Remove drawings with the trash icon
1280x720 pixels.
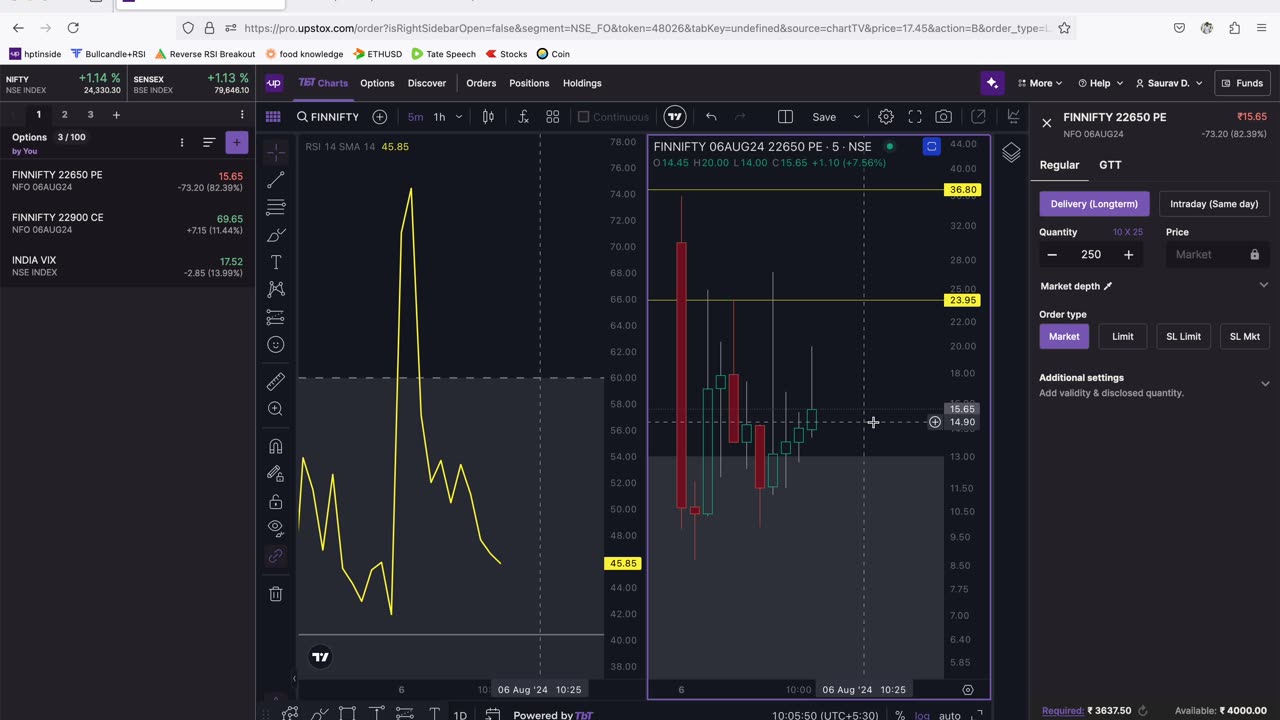click(x=276, y=594)
